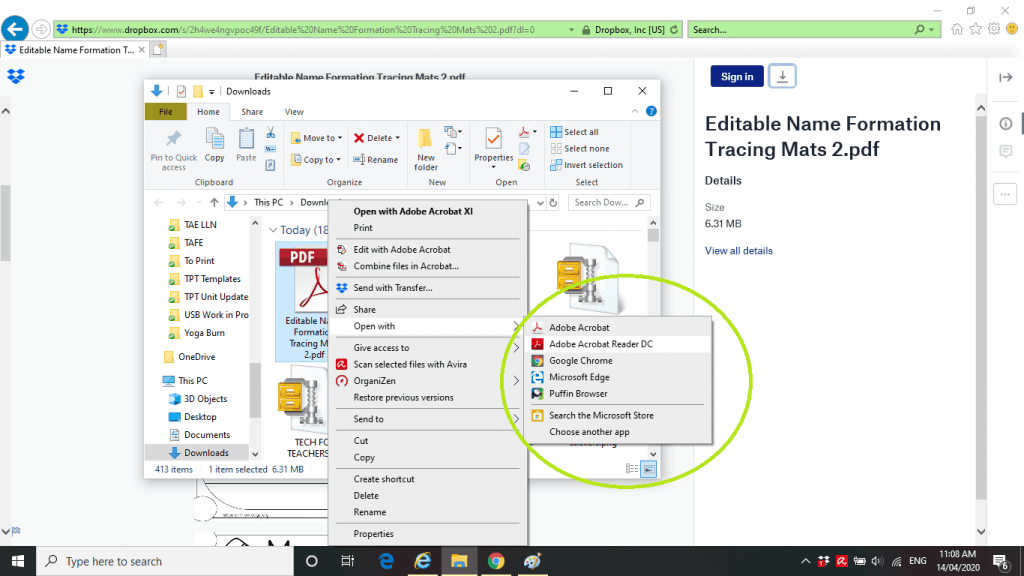Image resolution: width=1024 pixels, height=576 pixels.
Task: Open View all details link
Action: tap(739, 251)
